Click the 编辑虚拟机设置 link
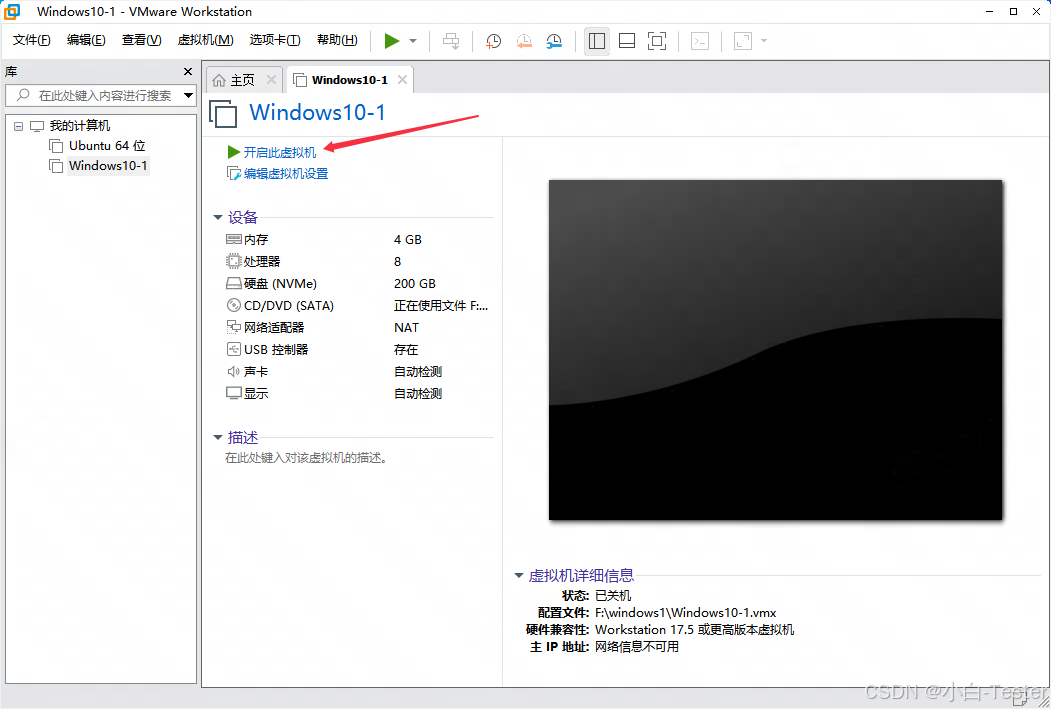Image resolution: width=1051 pixels, height=709 pixels. 286,174
